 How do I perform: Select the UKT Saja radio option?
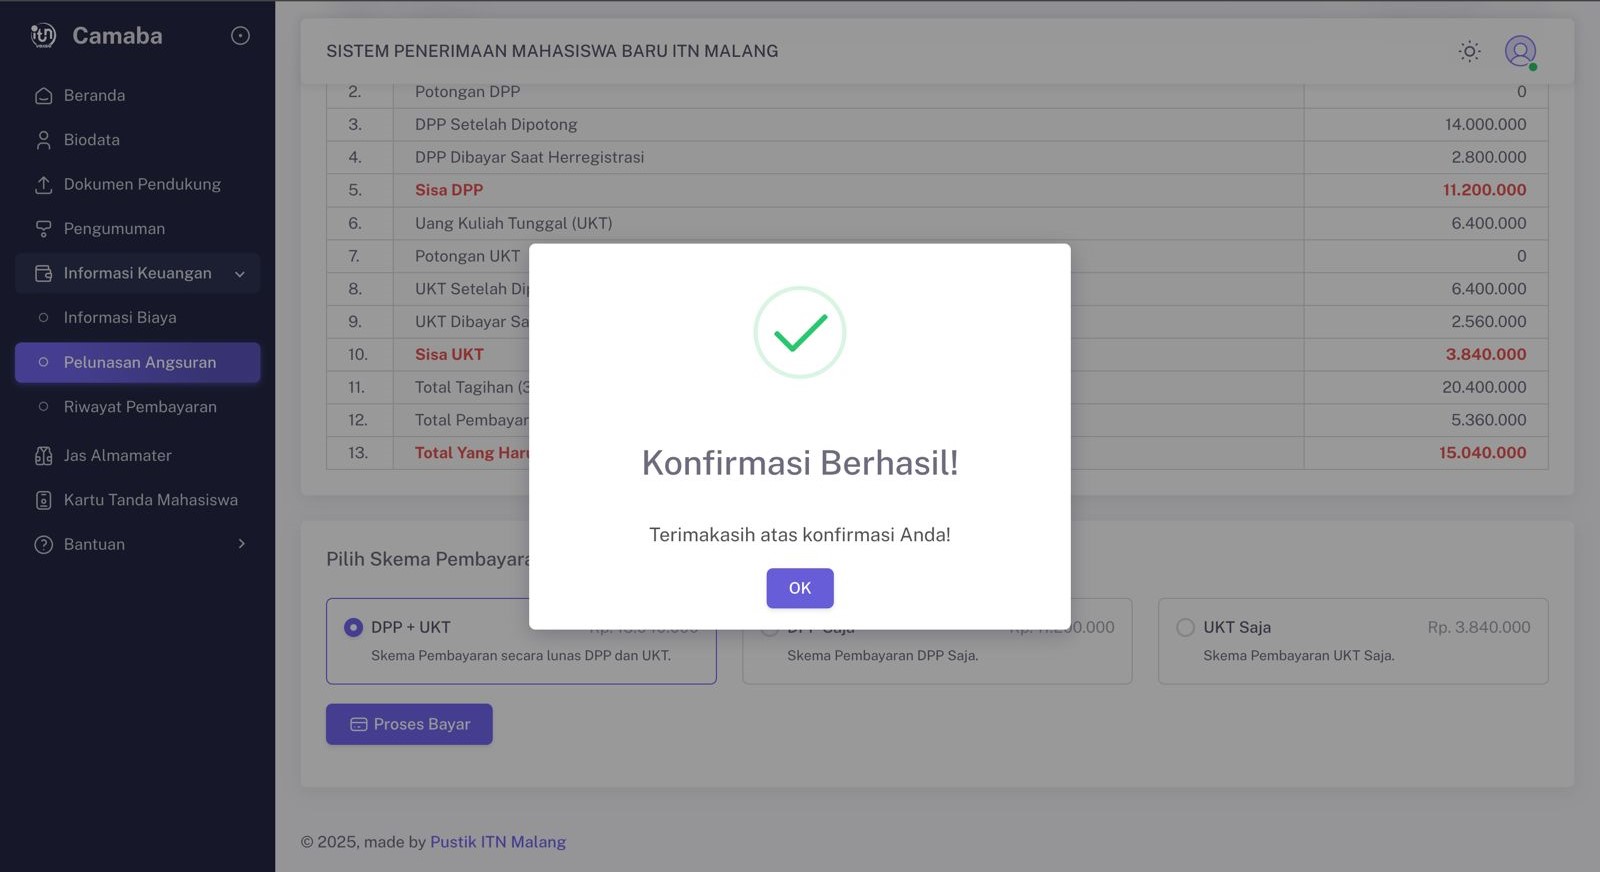(1185, 627)
